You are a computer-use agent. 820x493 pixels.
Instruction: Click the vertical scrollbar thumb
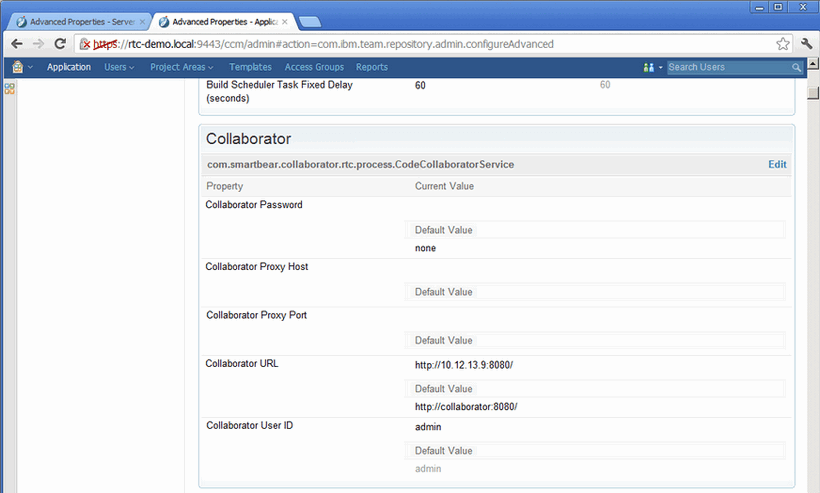[813, 93]
